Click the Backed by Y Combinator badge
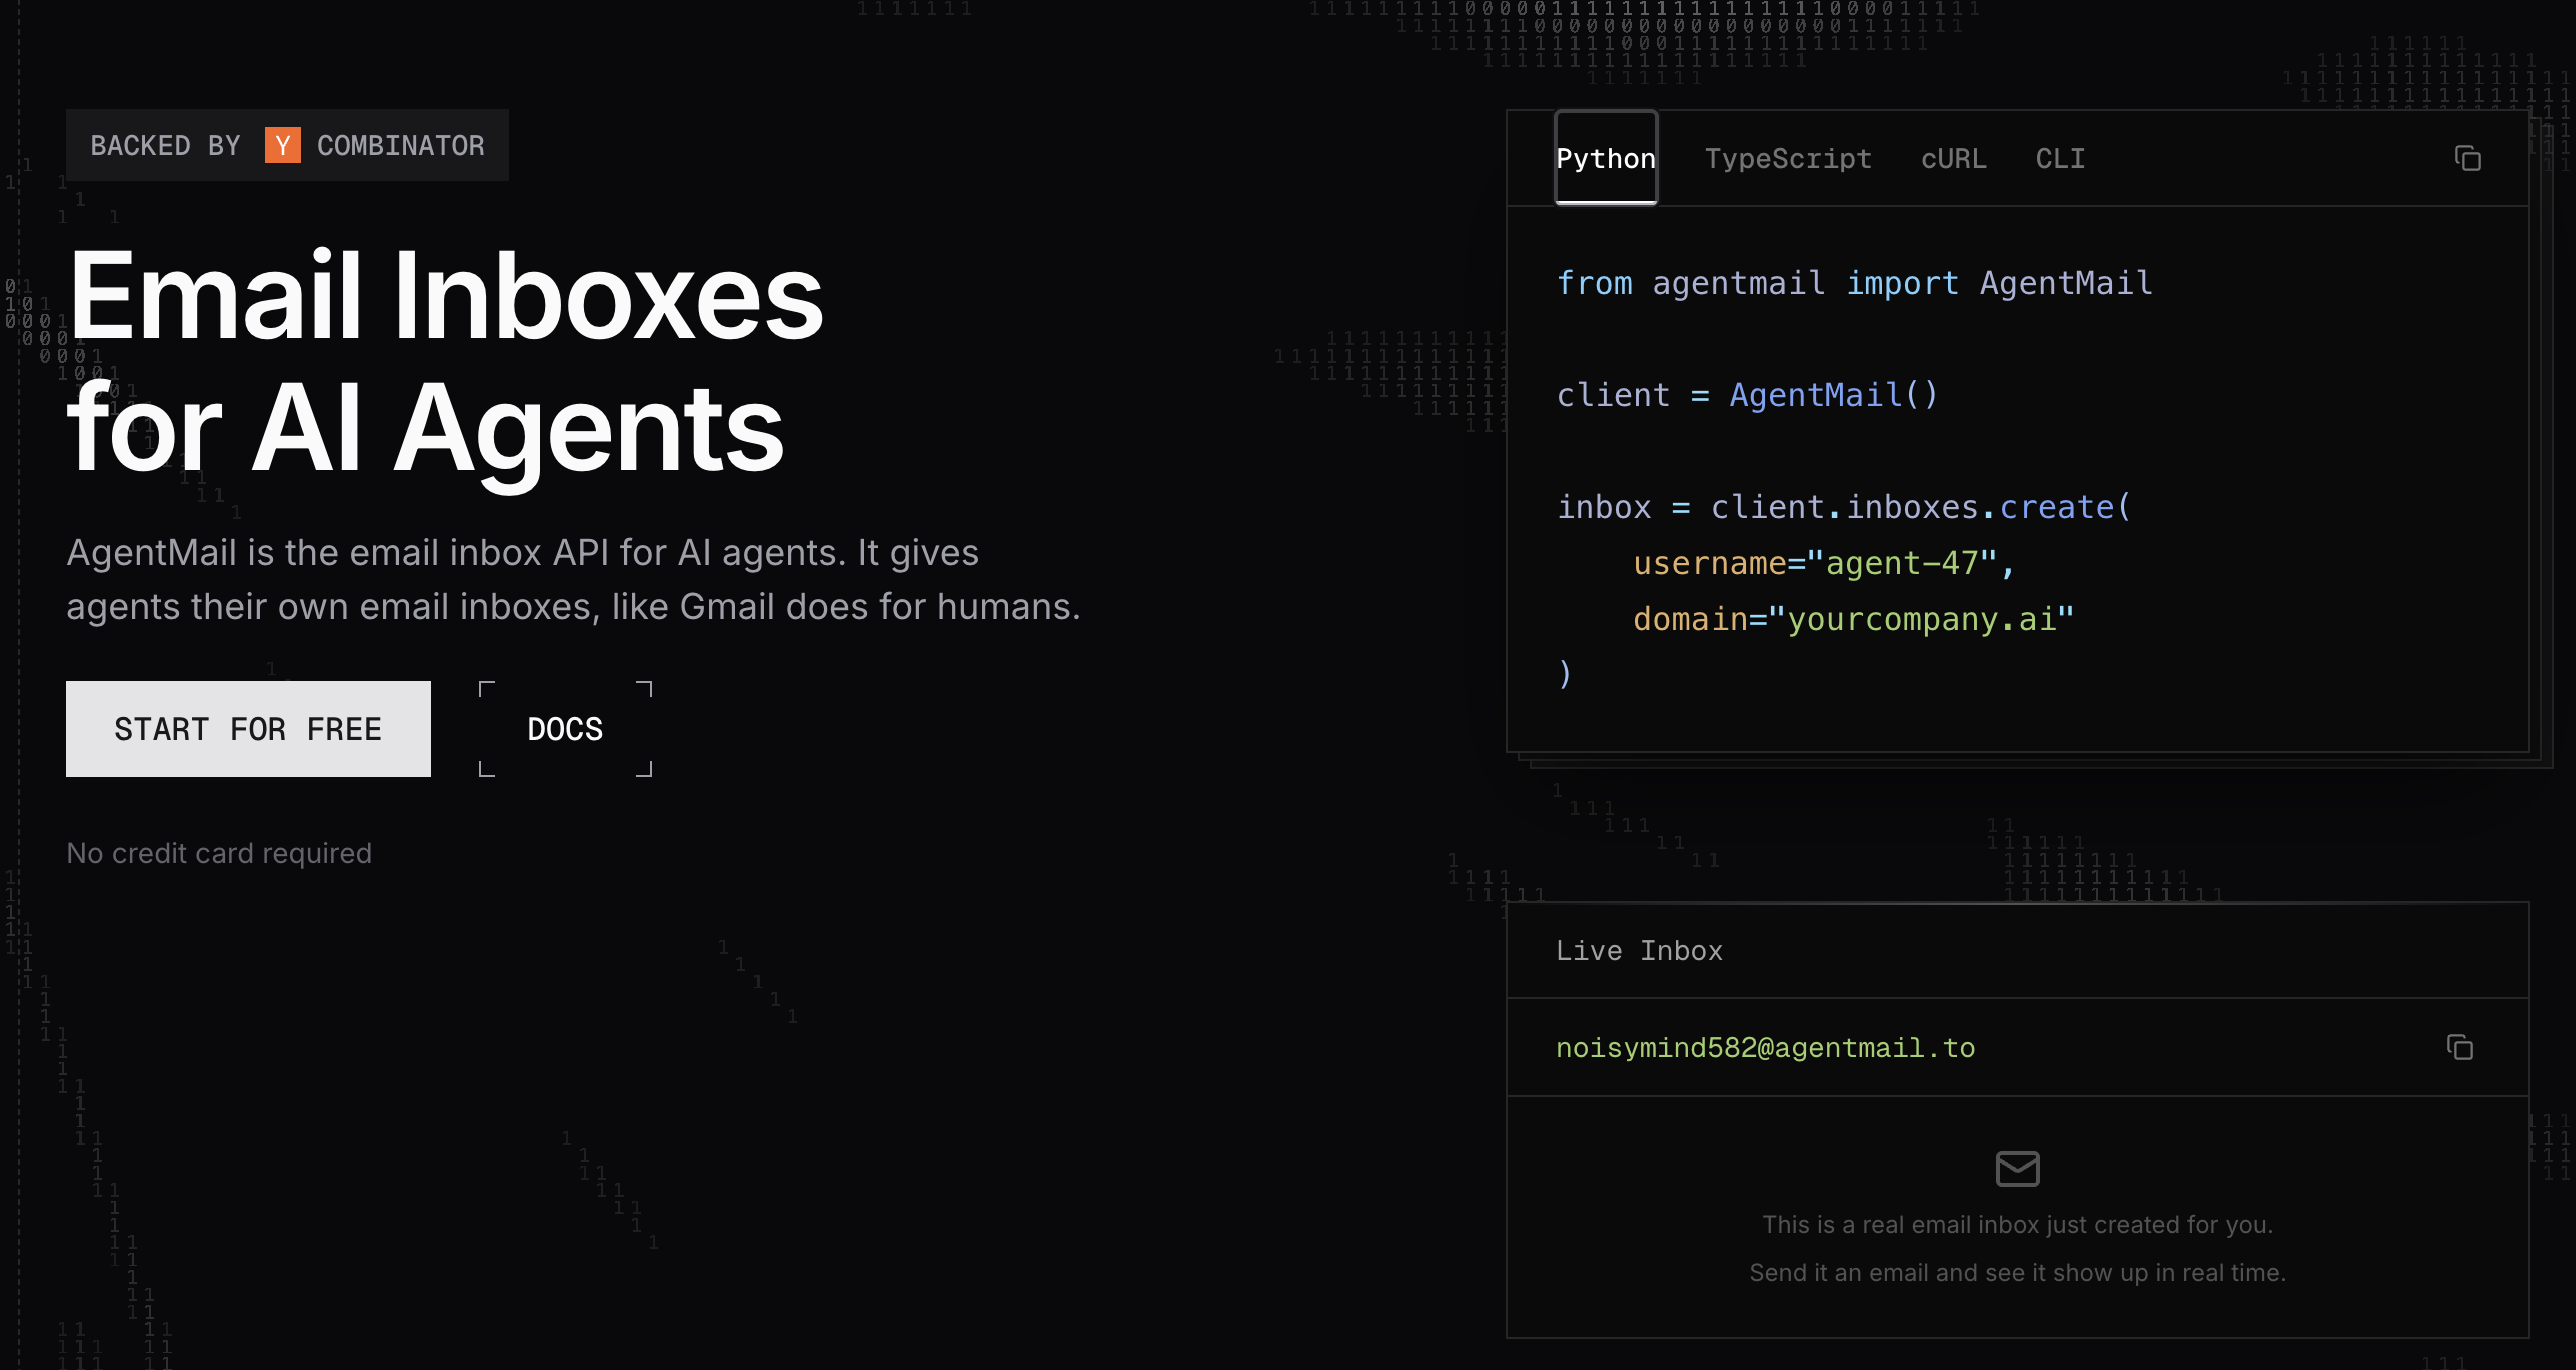Viewport: 2576px width, 1370px height. (x=287, y=145)
